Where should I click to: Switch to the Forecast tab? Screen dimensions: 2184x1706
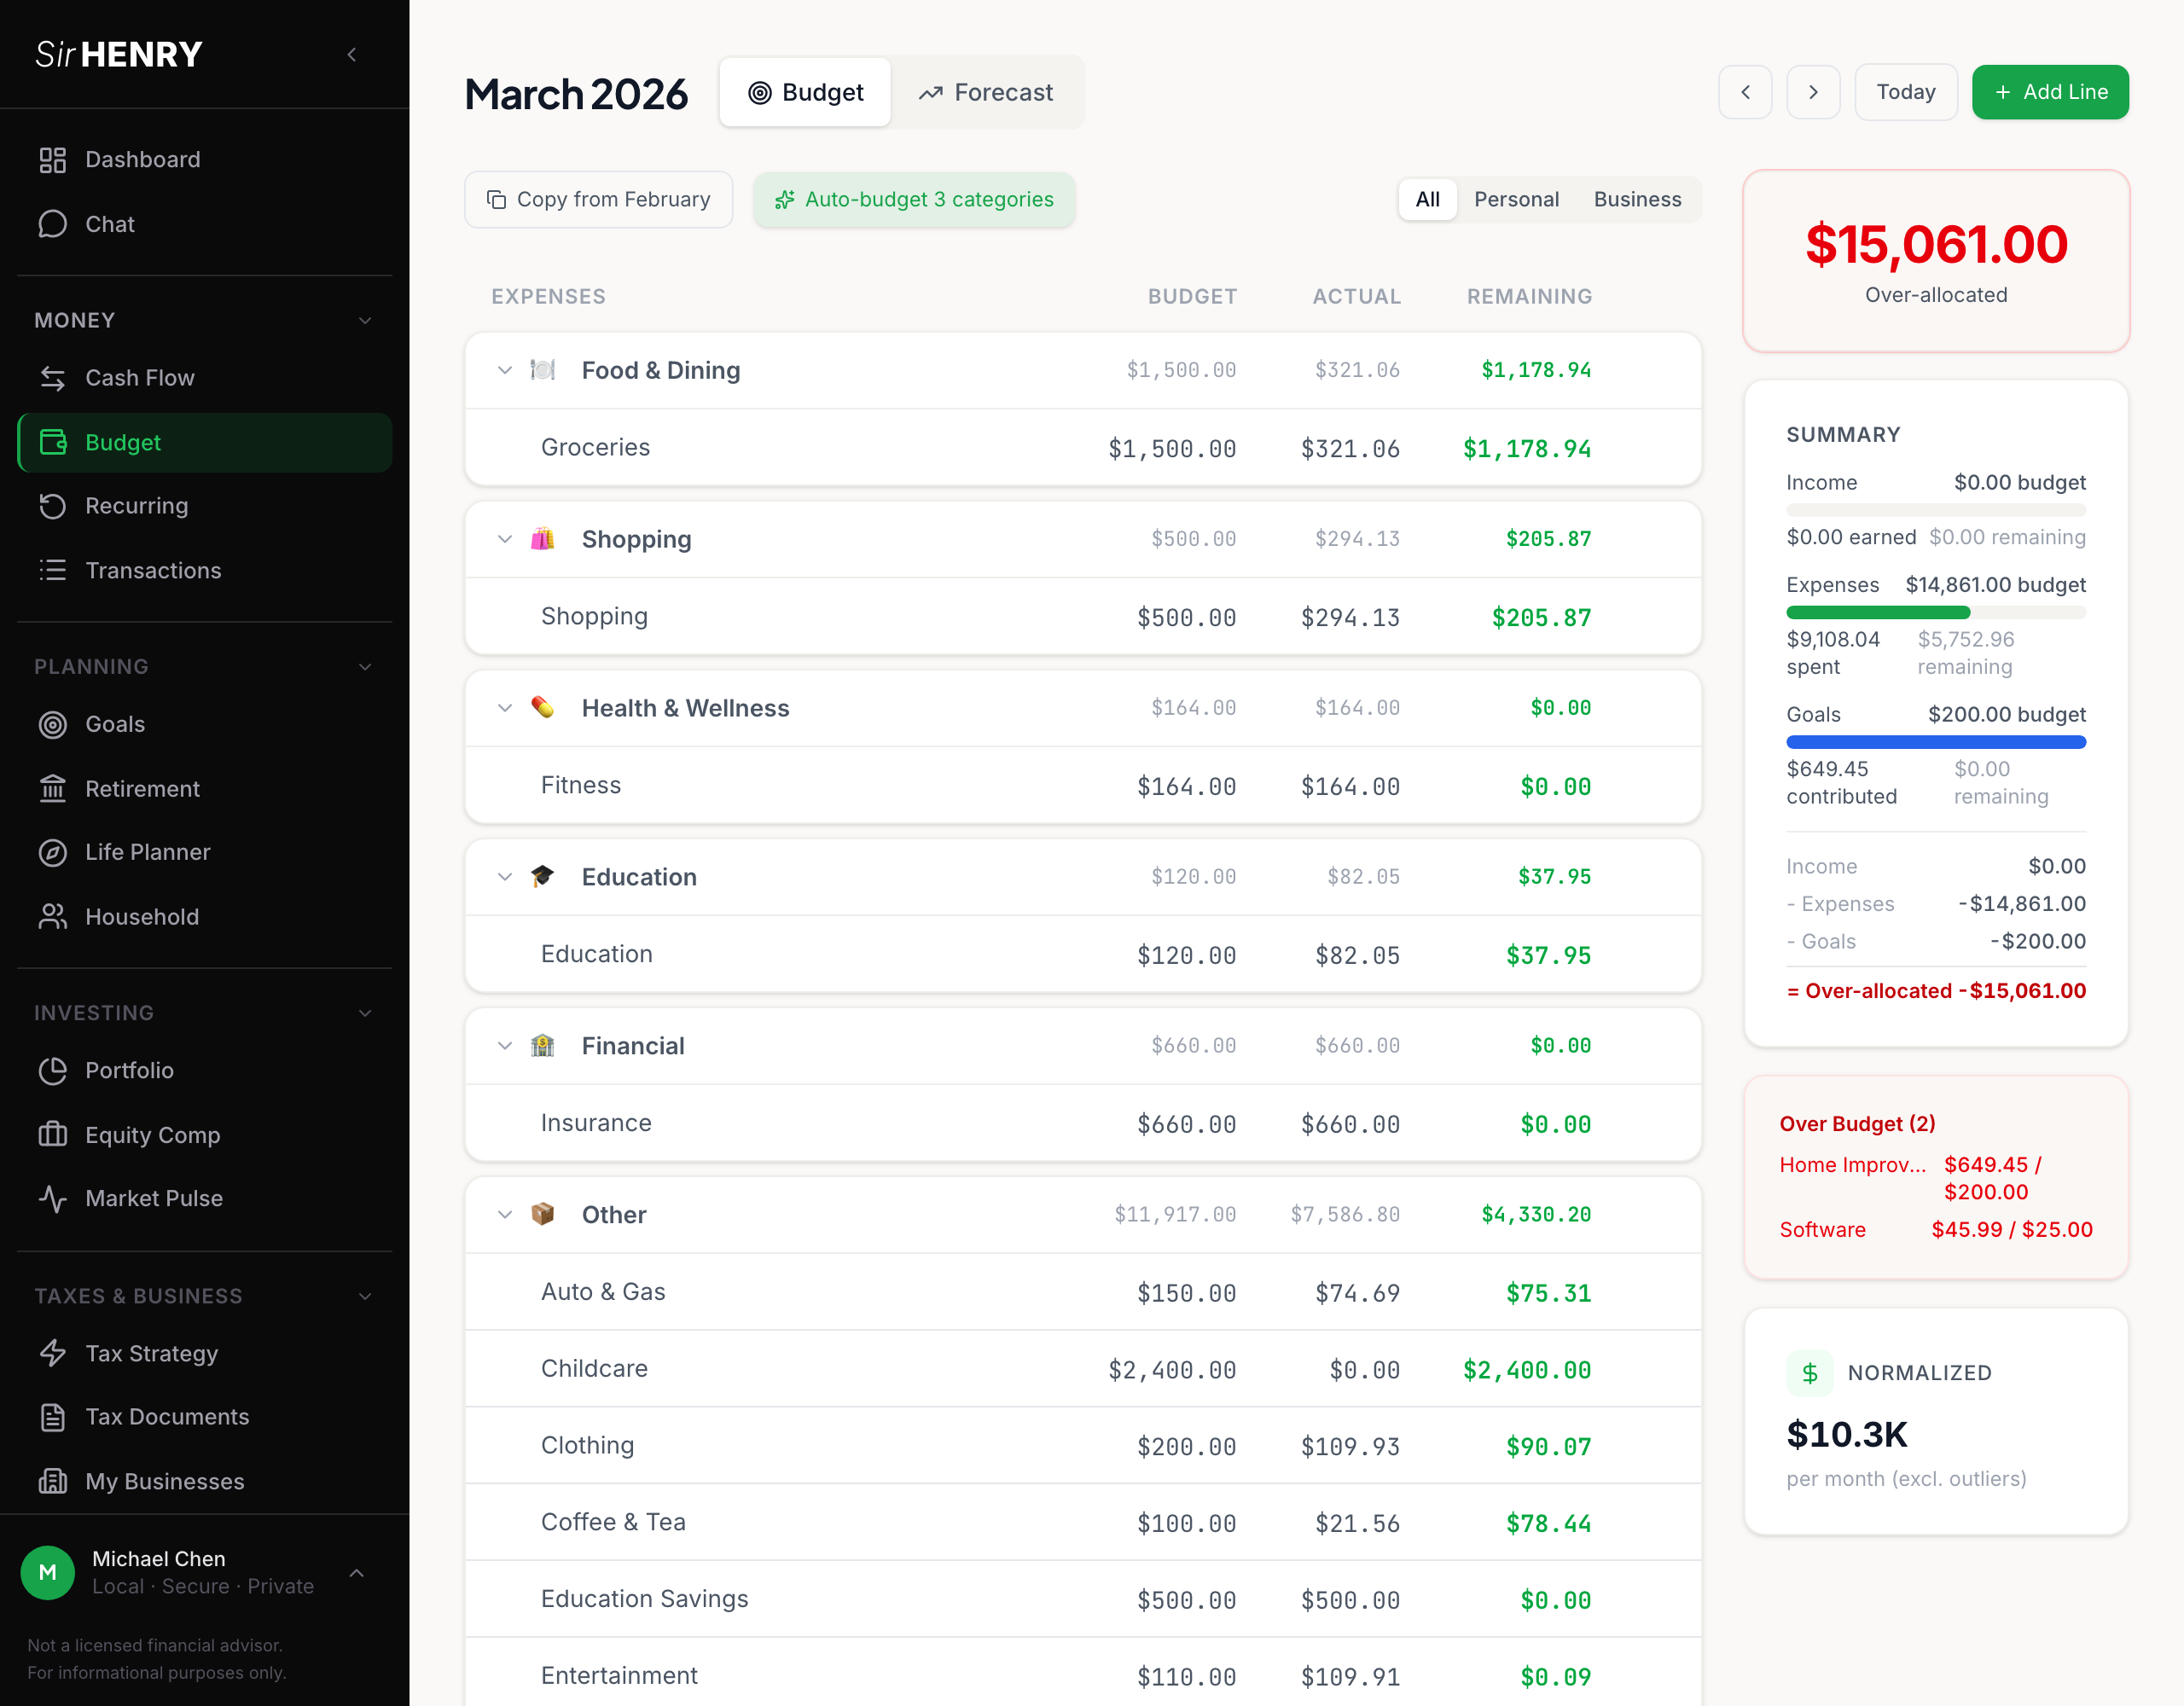point(986,92)
